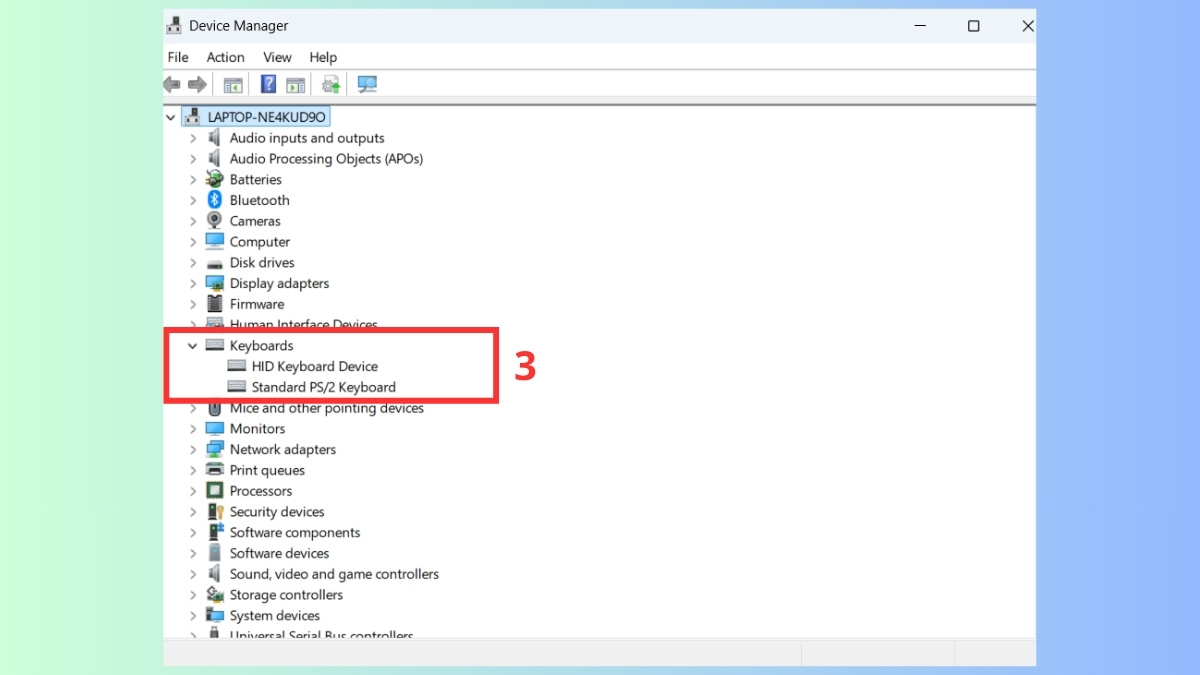Expand the Monitors chevron
The height and width of the screenshot is (675, 1200).
(x=193, y=429)
